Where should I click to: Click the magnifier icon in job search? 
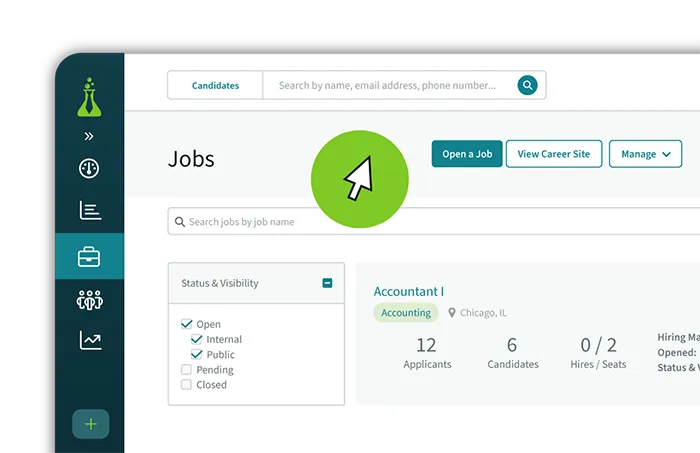(x=179, y=222)
